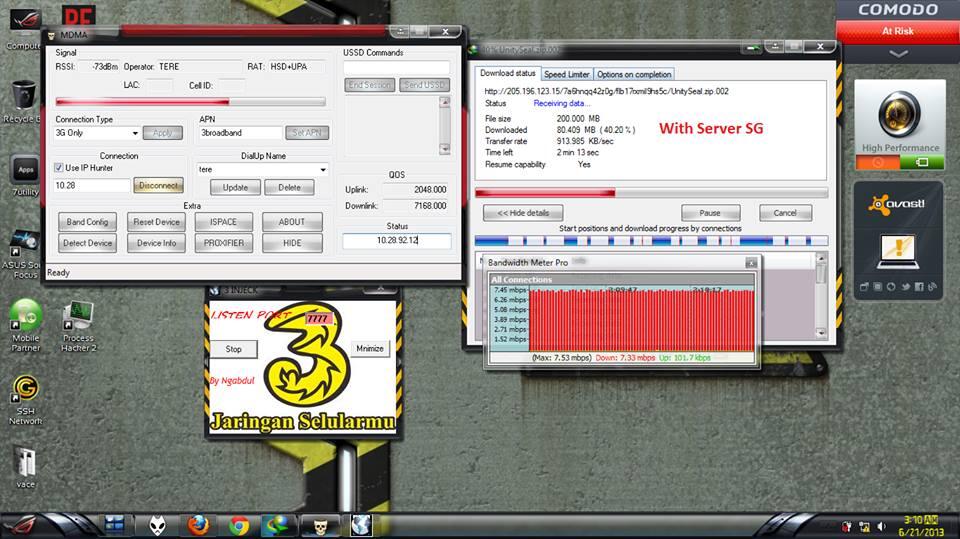
Task: Click the Status field showing 10.28.92.12
Action: tap(397, 241)
